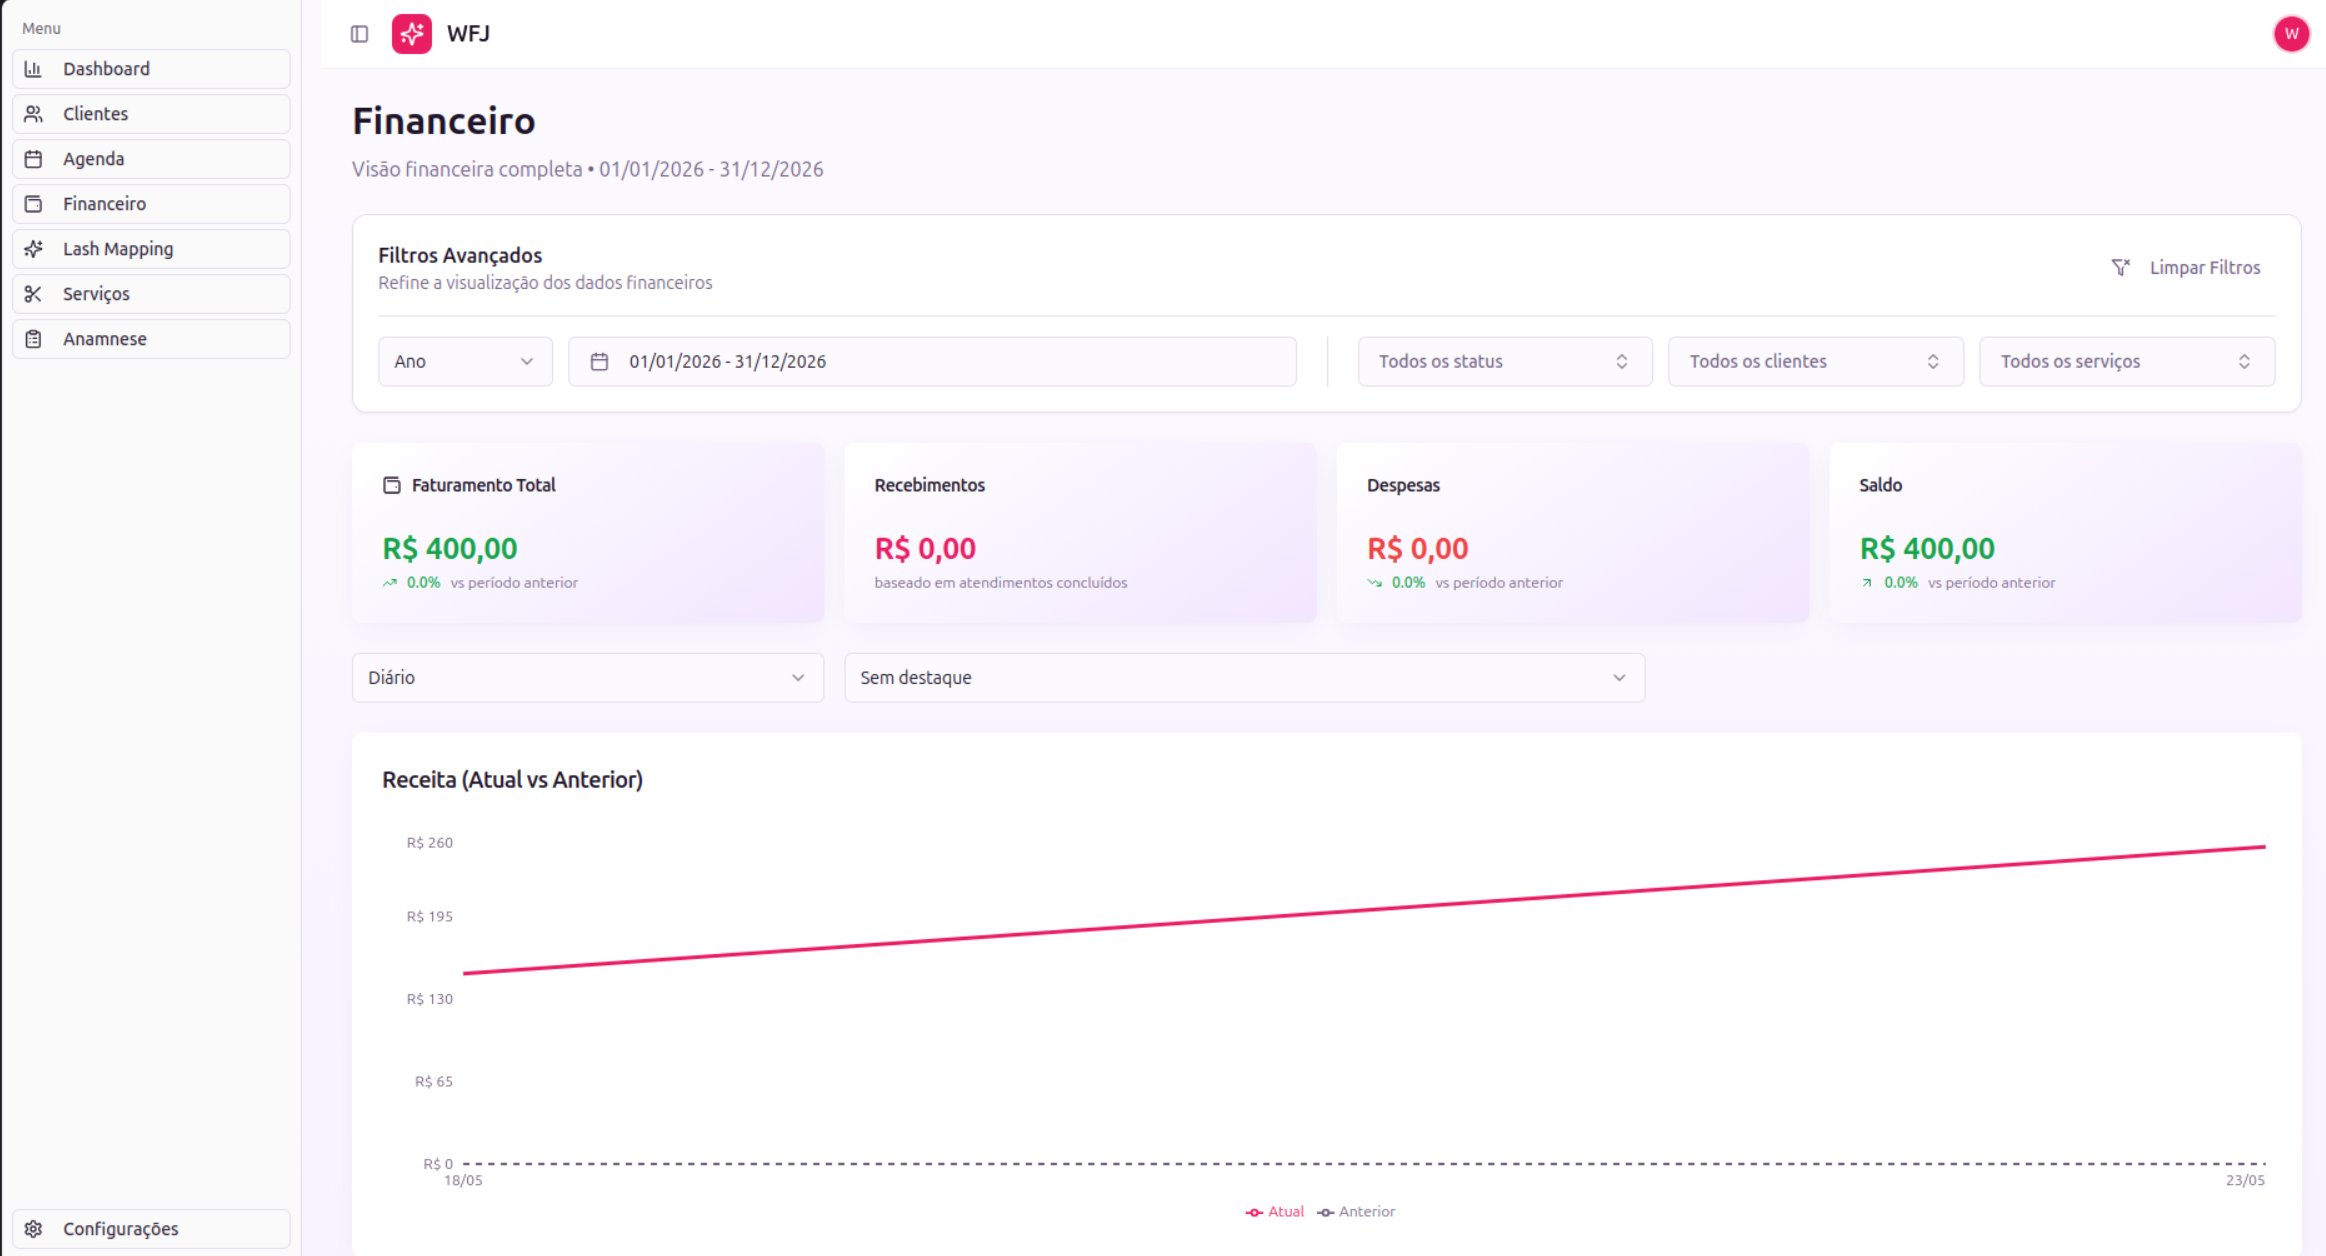
Task: Open the user avatar W menu
Action: click(2291, 34)
